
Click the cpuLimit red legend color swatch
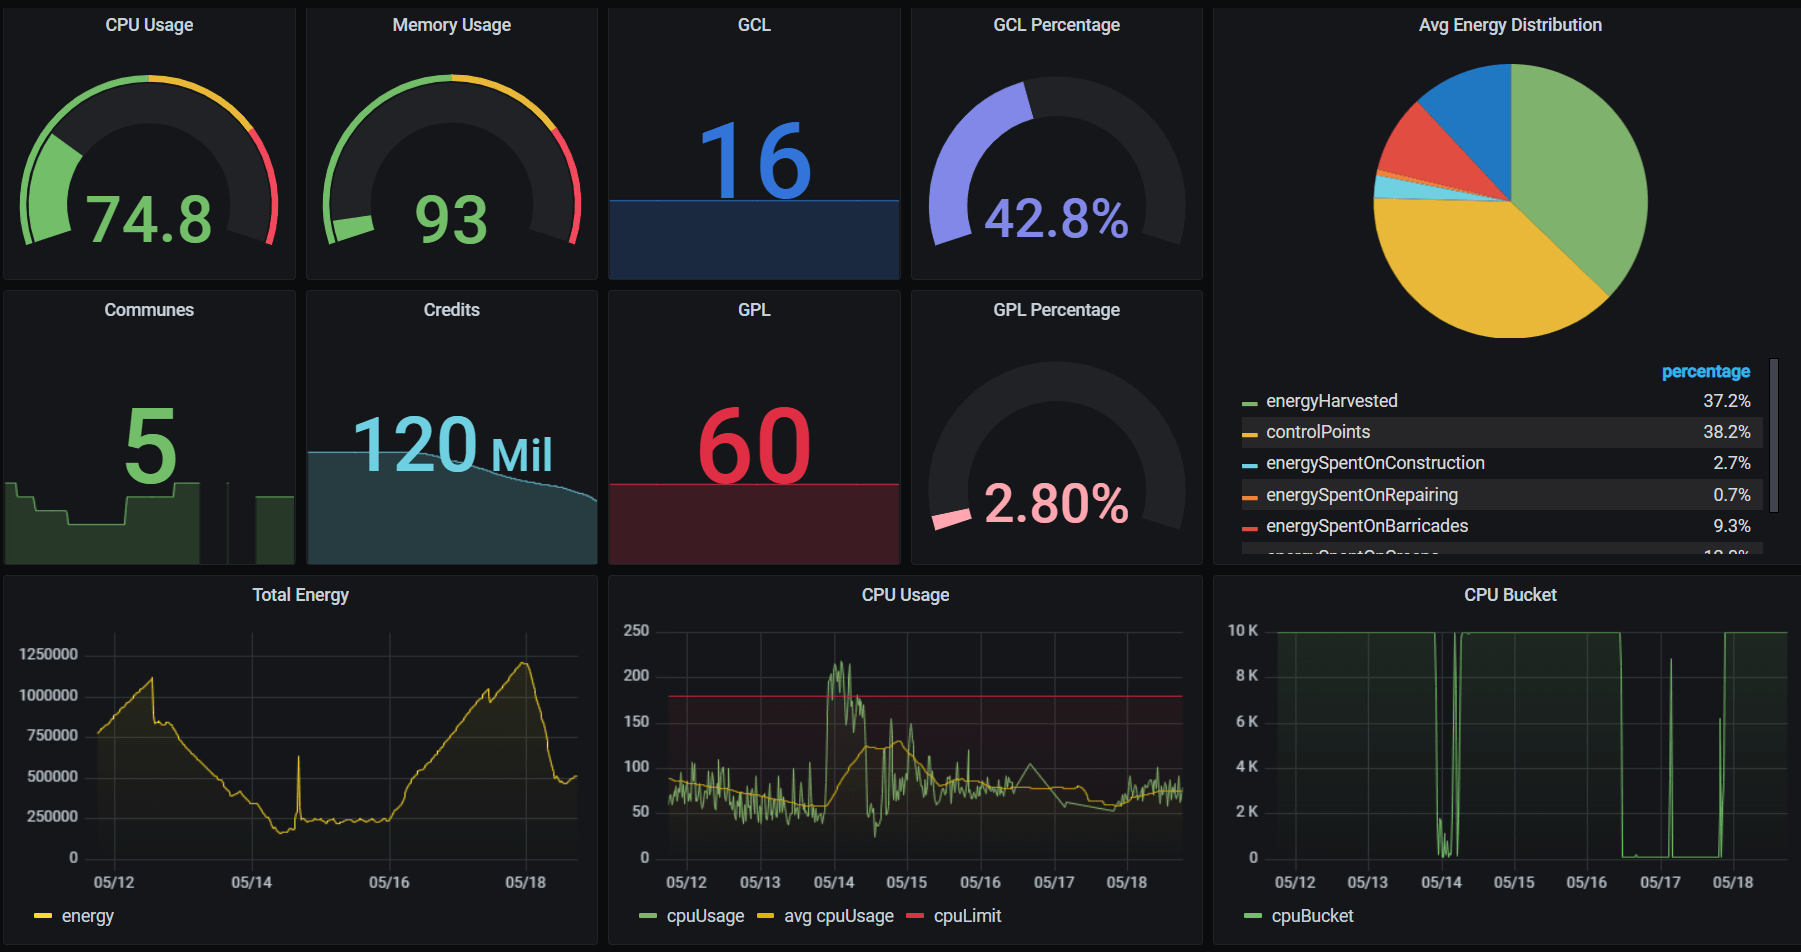point(914,916)
